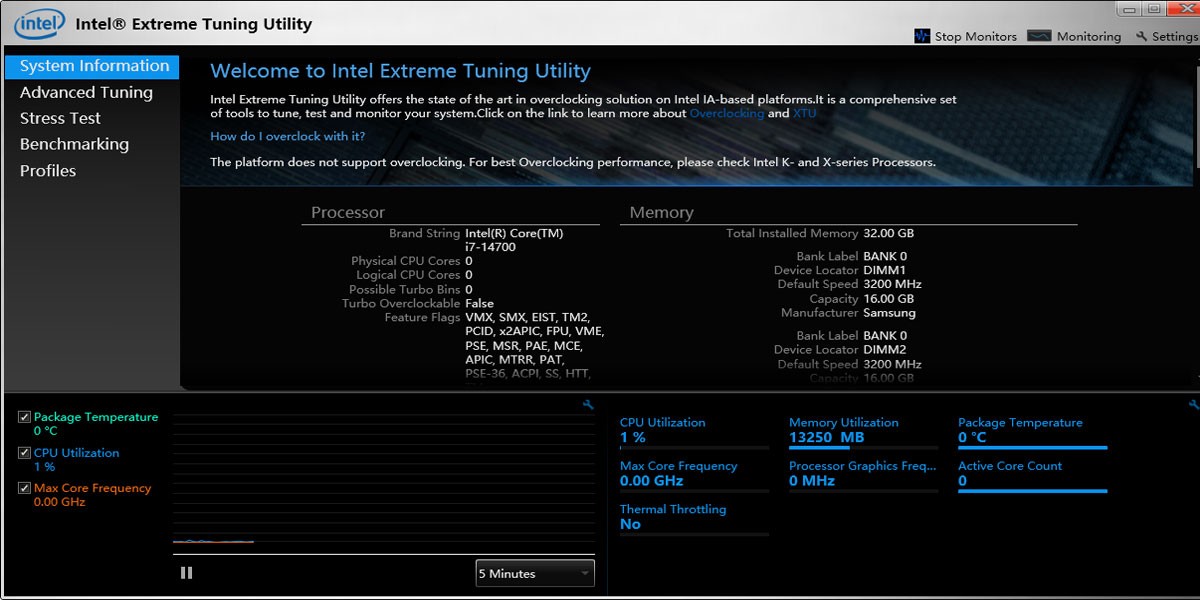This screenshot has height=600, width=1200.
Task: Click the Memory section heading
Action: [x=661, y=212]
